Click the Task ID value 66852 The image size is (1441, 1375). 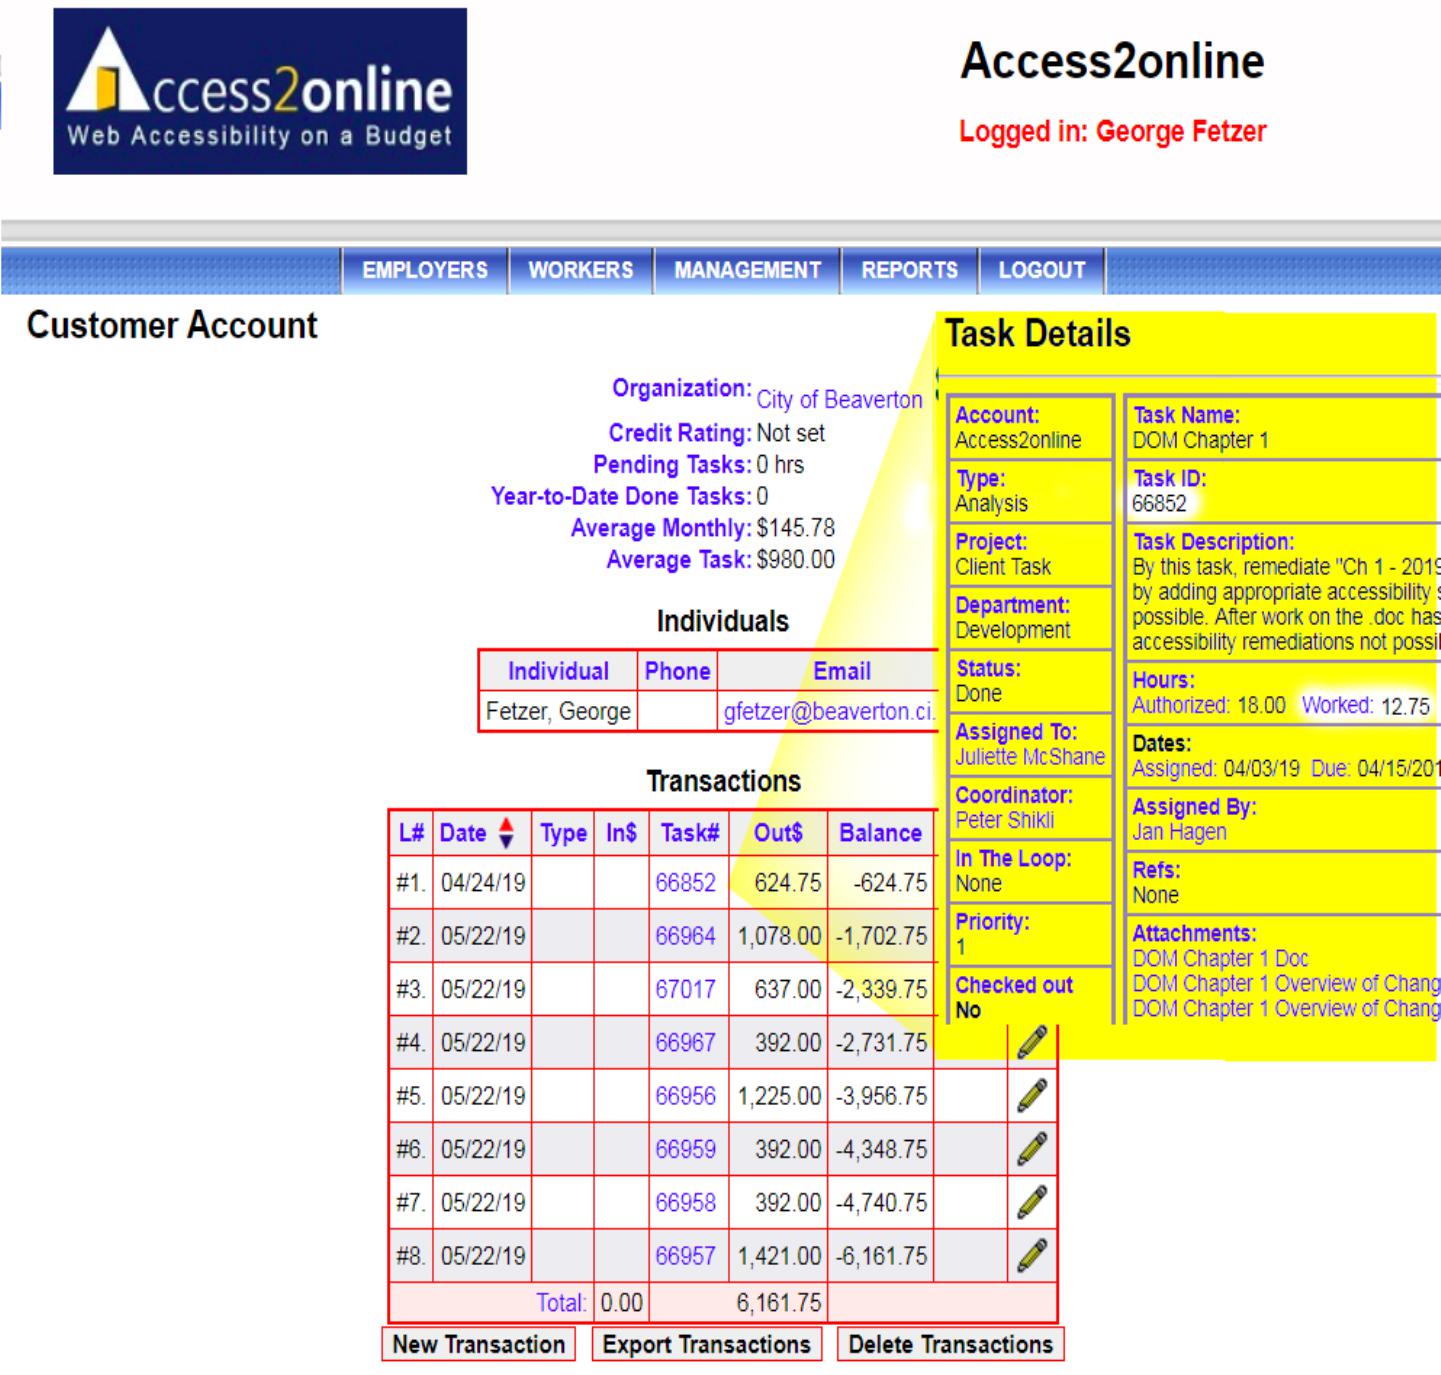tap(1159, 503)
